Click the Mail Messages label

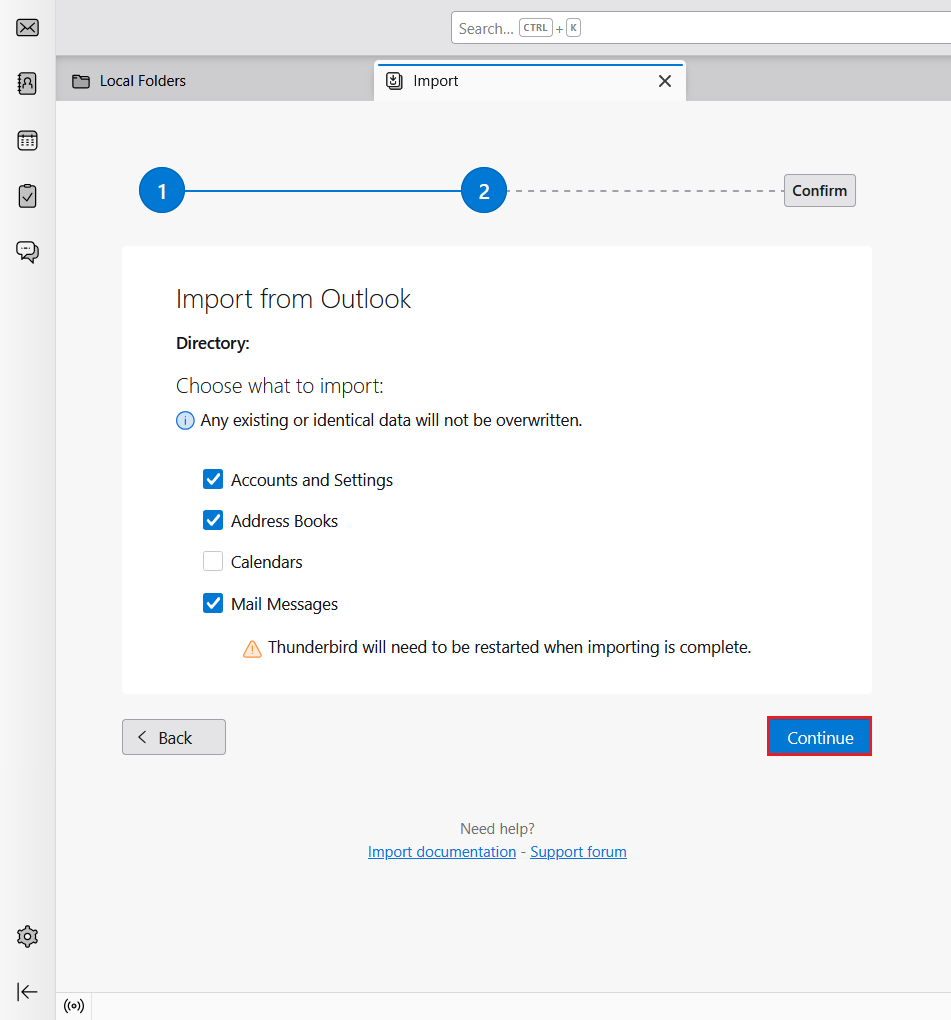284,604
